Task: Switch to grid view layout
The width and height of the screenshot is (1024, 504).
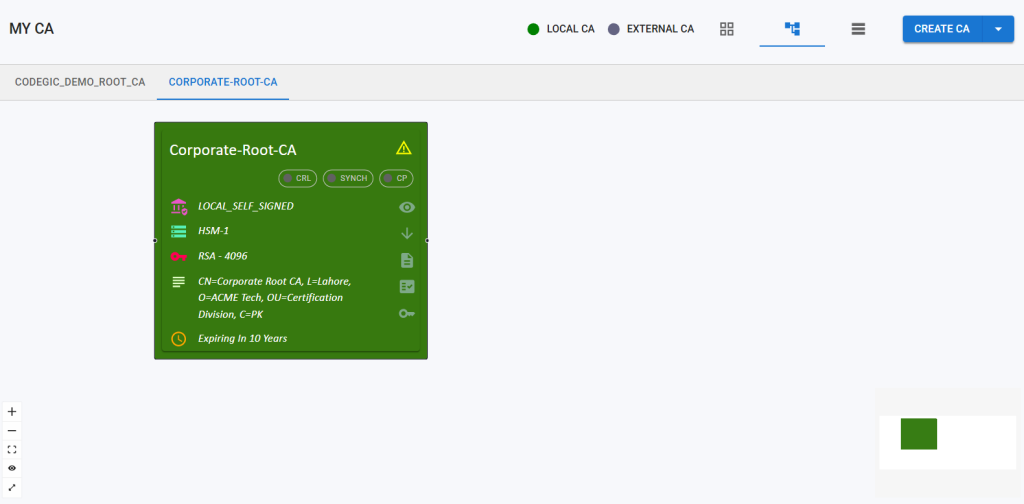Action: tap(727, 29)
